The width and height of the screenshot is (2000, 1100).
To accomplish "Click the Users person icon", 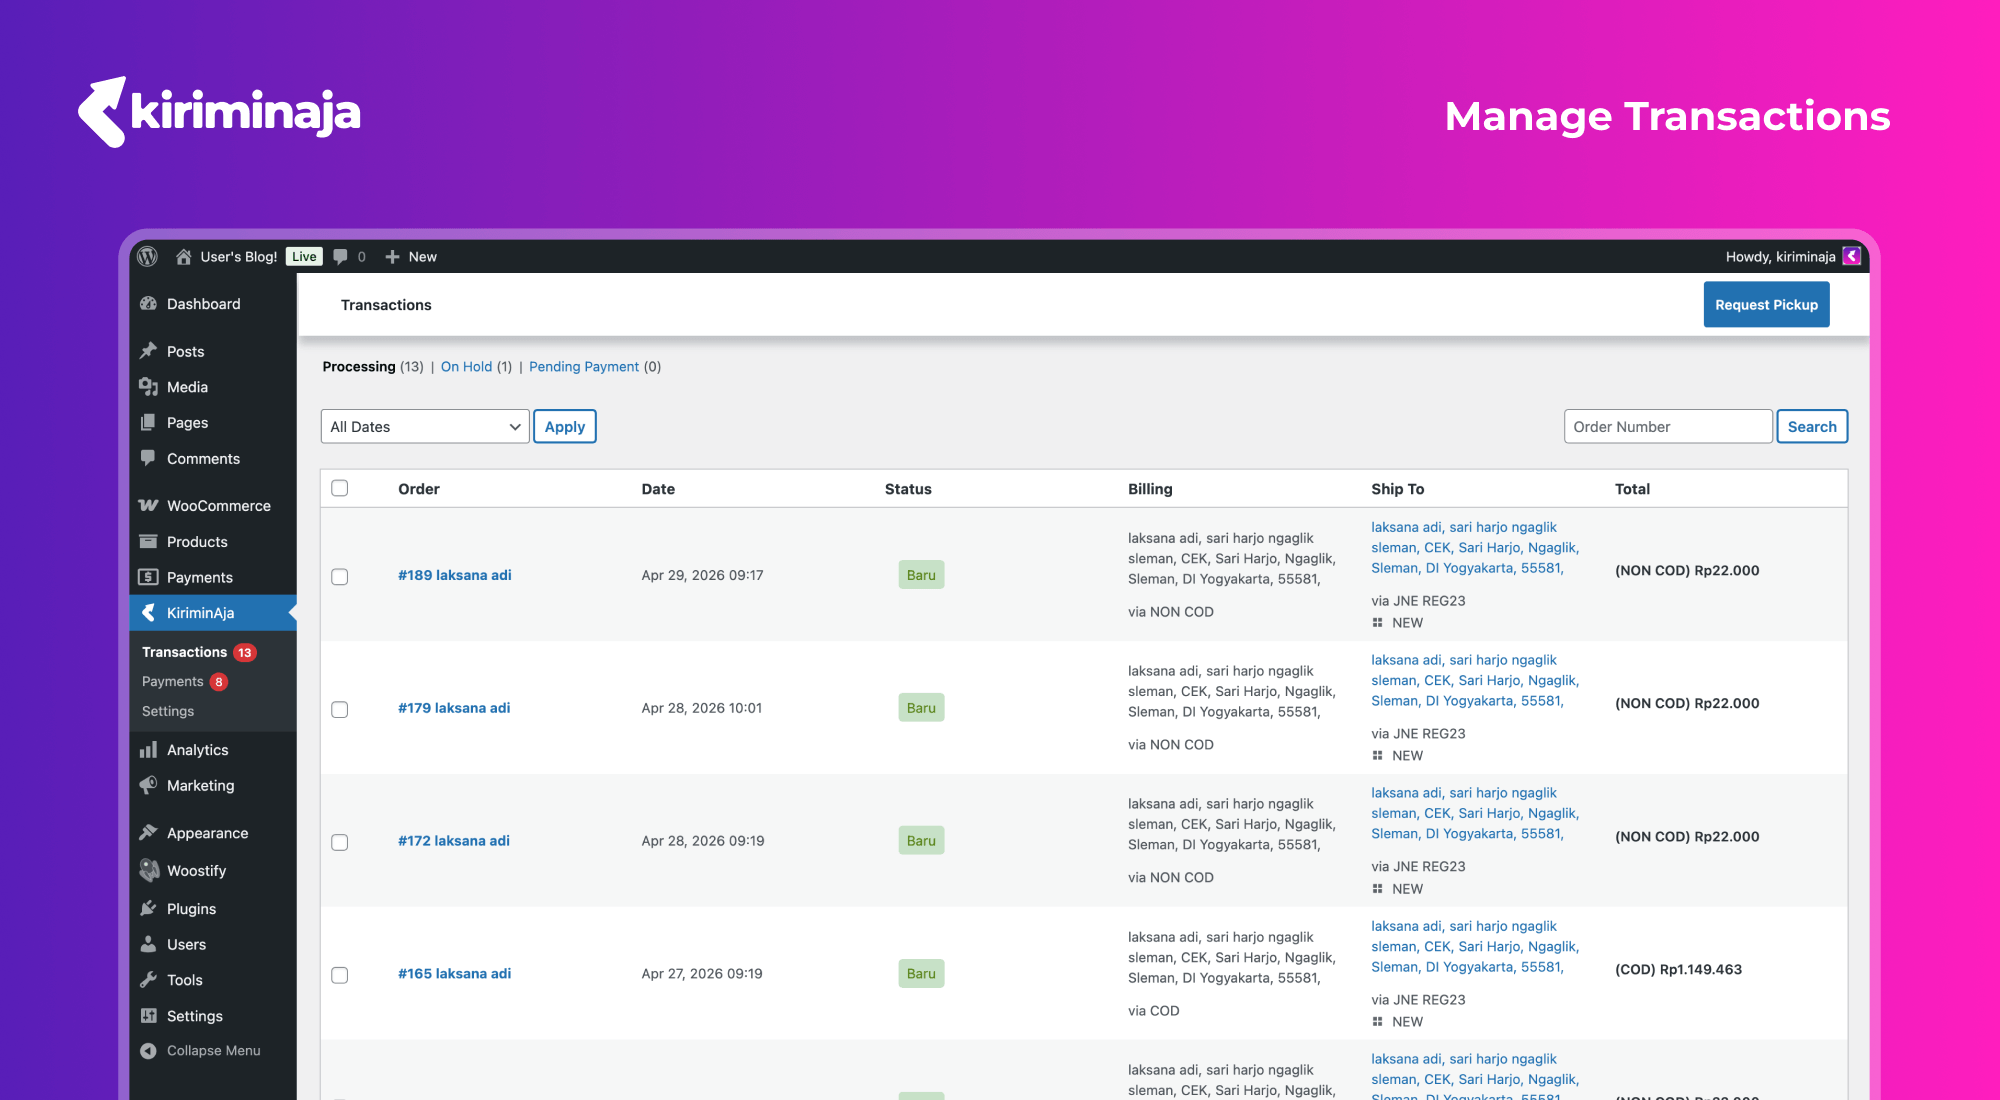I will pos(148,944).
